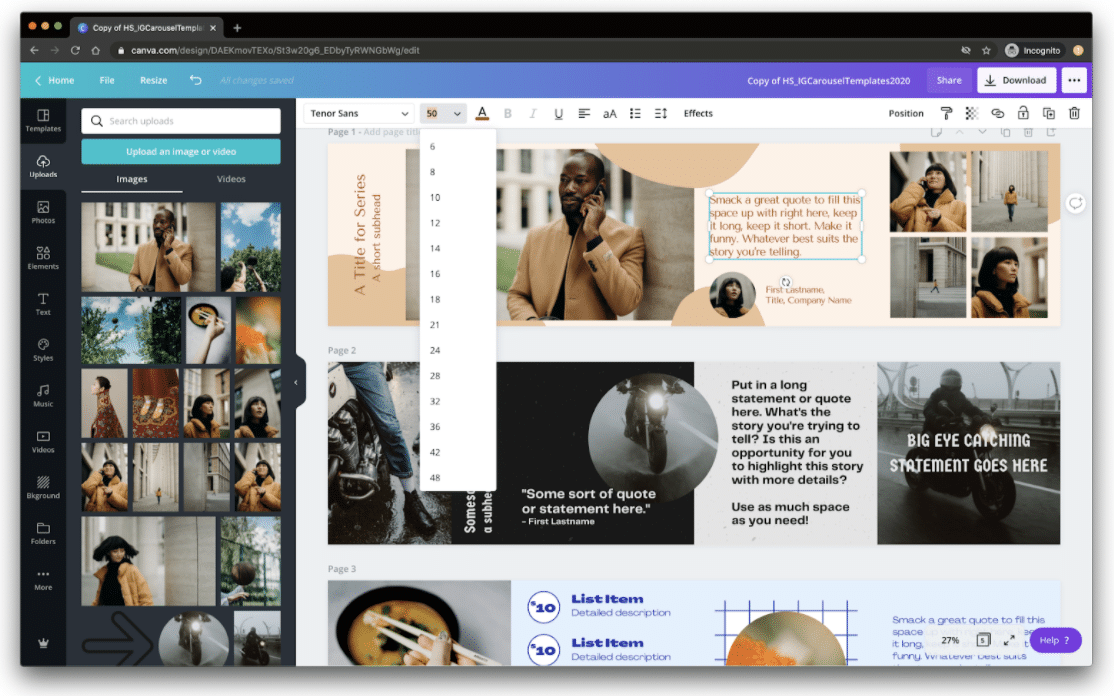1114x696 pixels.
Task: Toggle italic formatting
Action: point(533,113)
